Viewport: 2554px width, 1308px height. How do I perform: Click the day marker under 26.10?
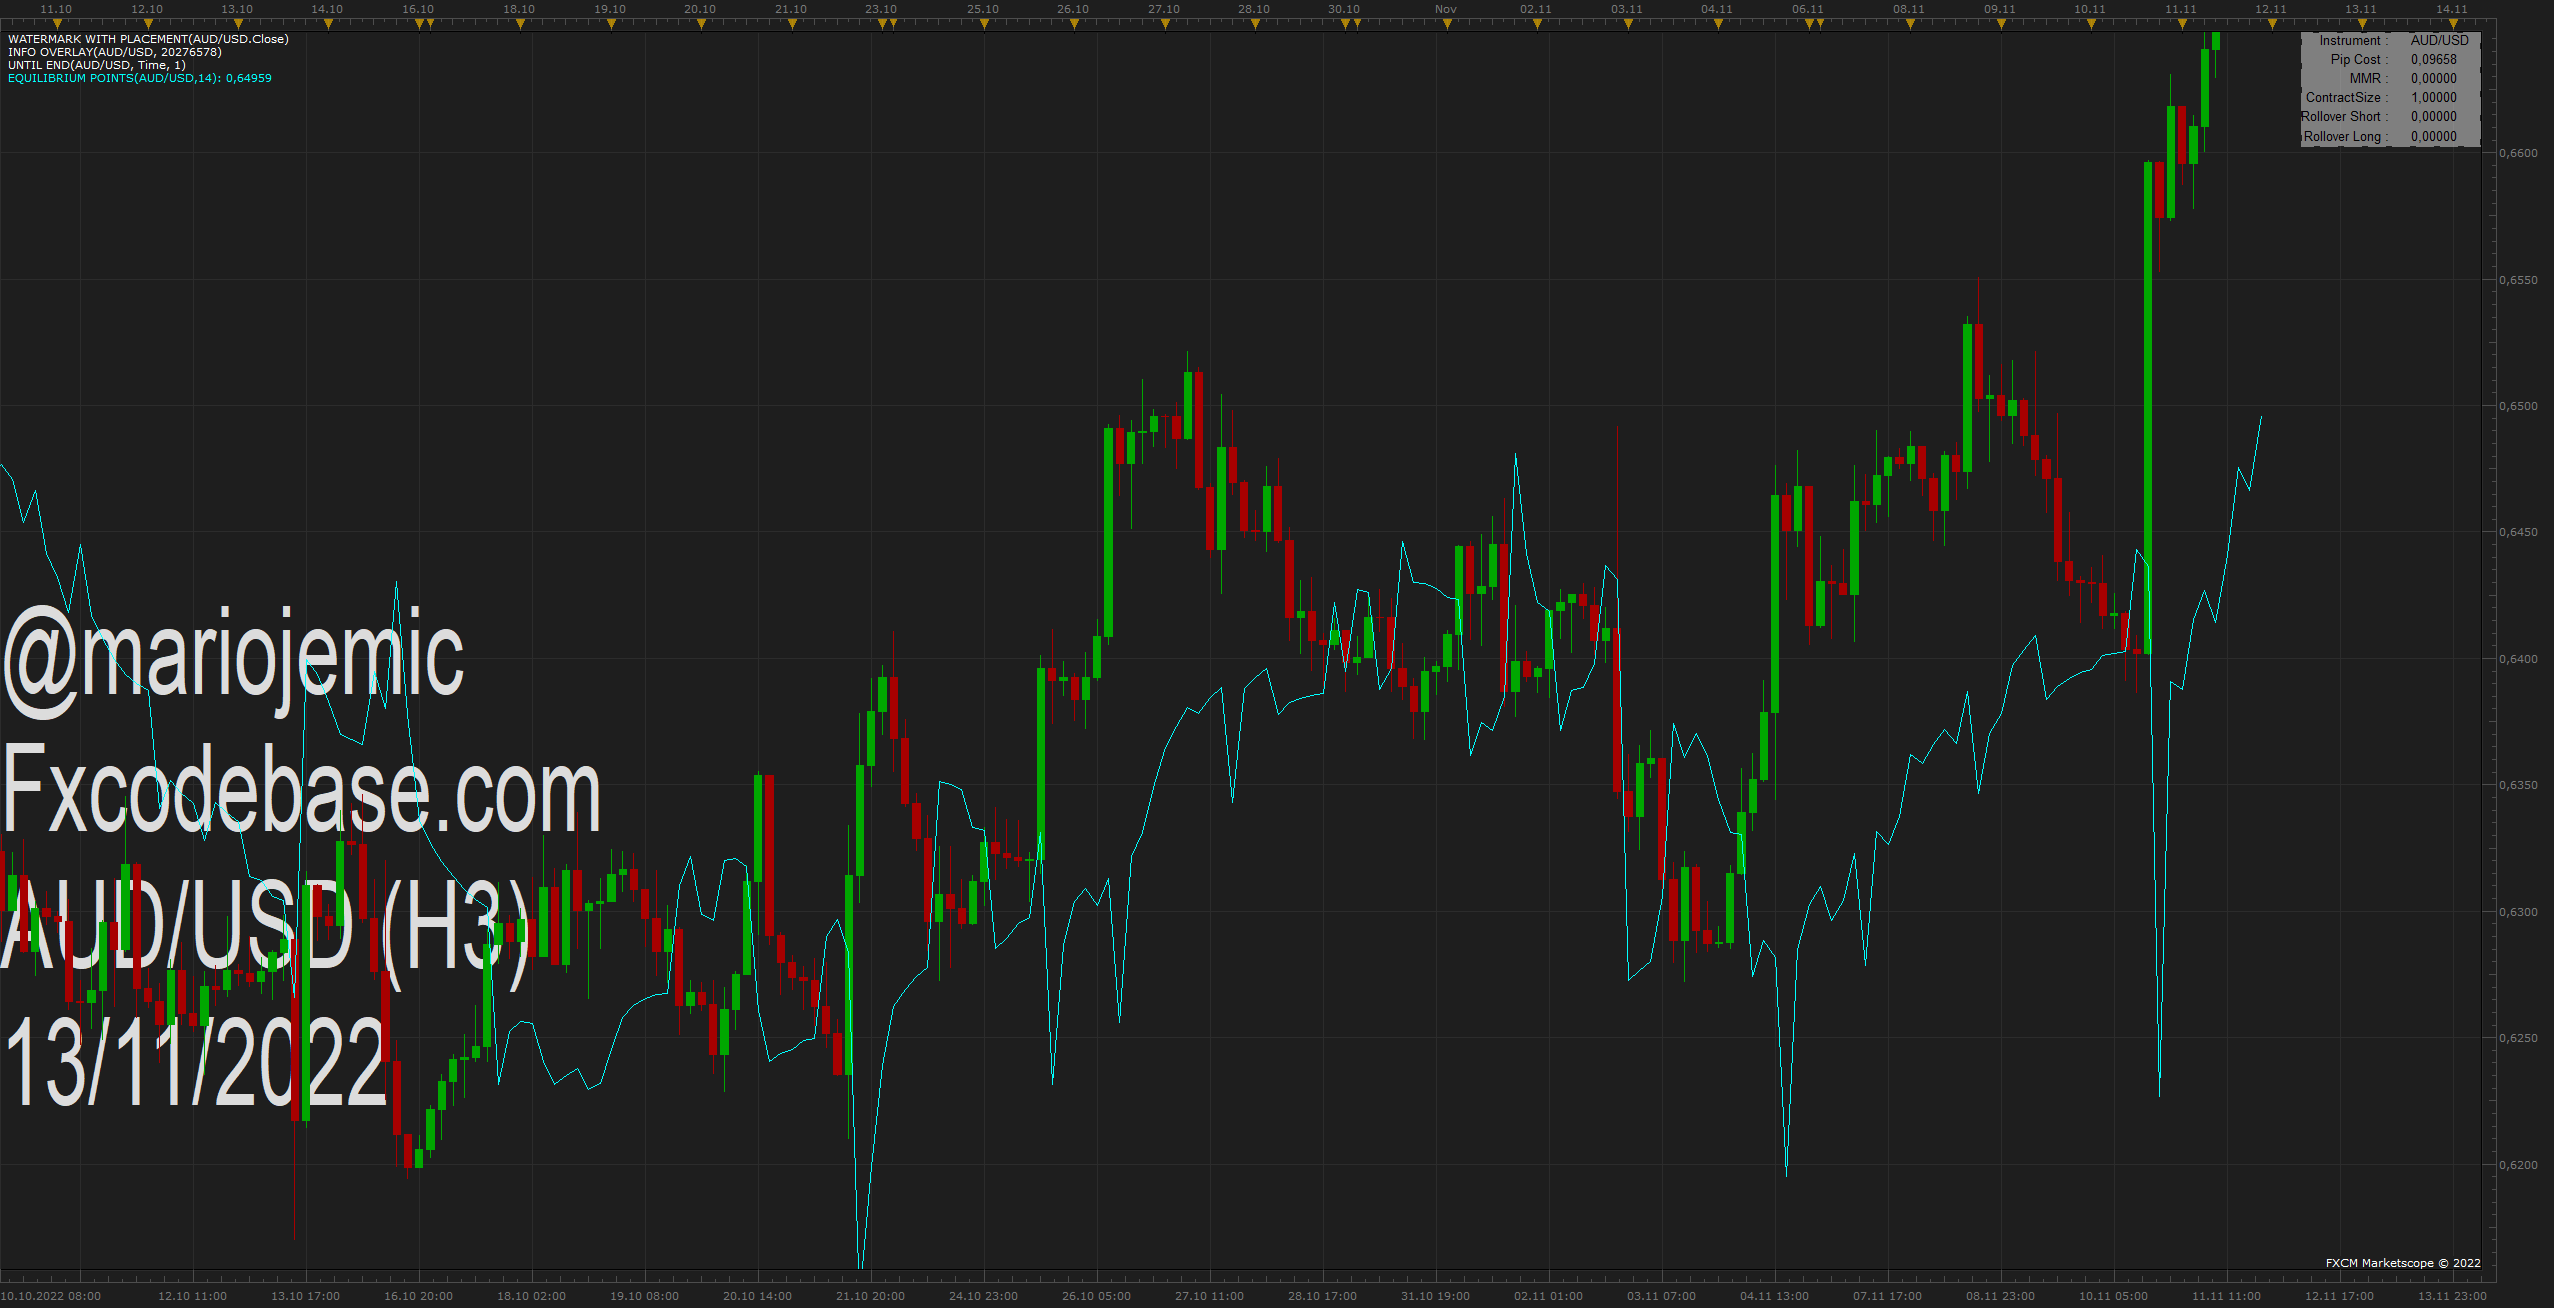1074,24
